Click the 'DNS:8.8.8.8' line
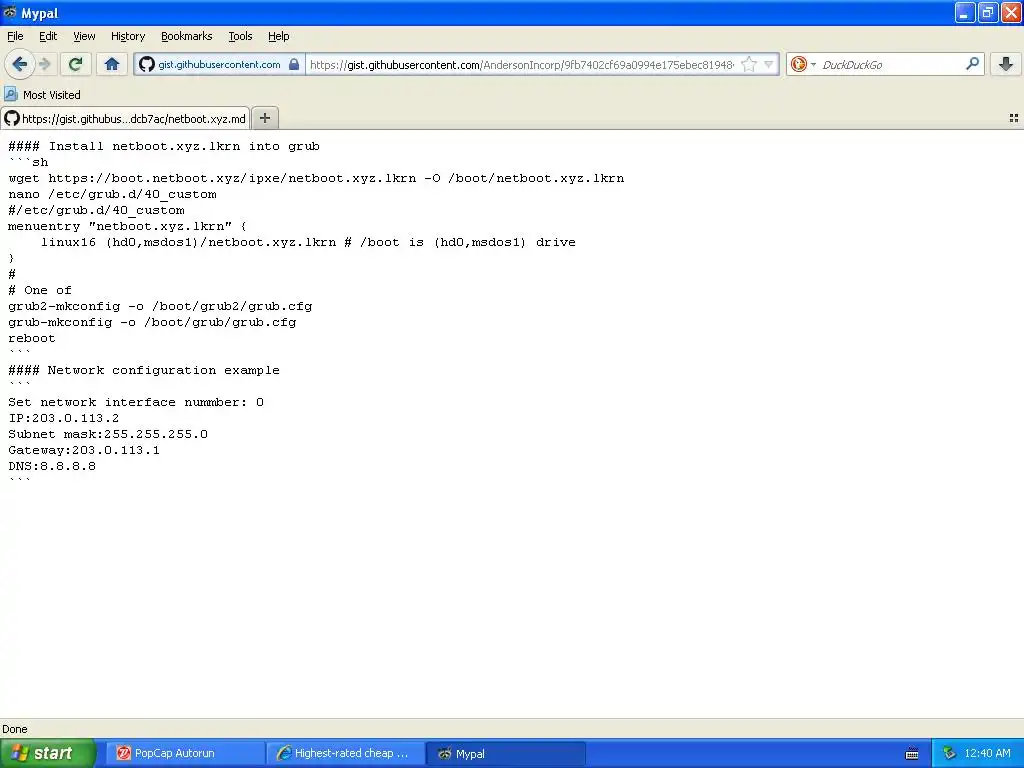 [x=52, y=466]
